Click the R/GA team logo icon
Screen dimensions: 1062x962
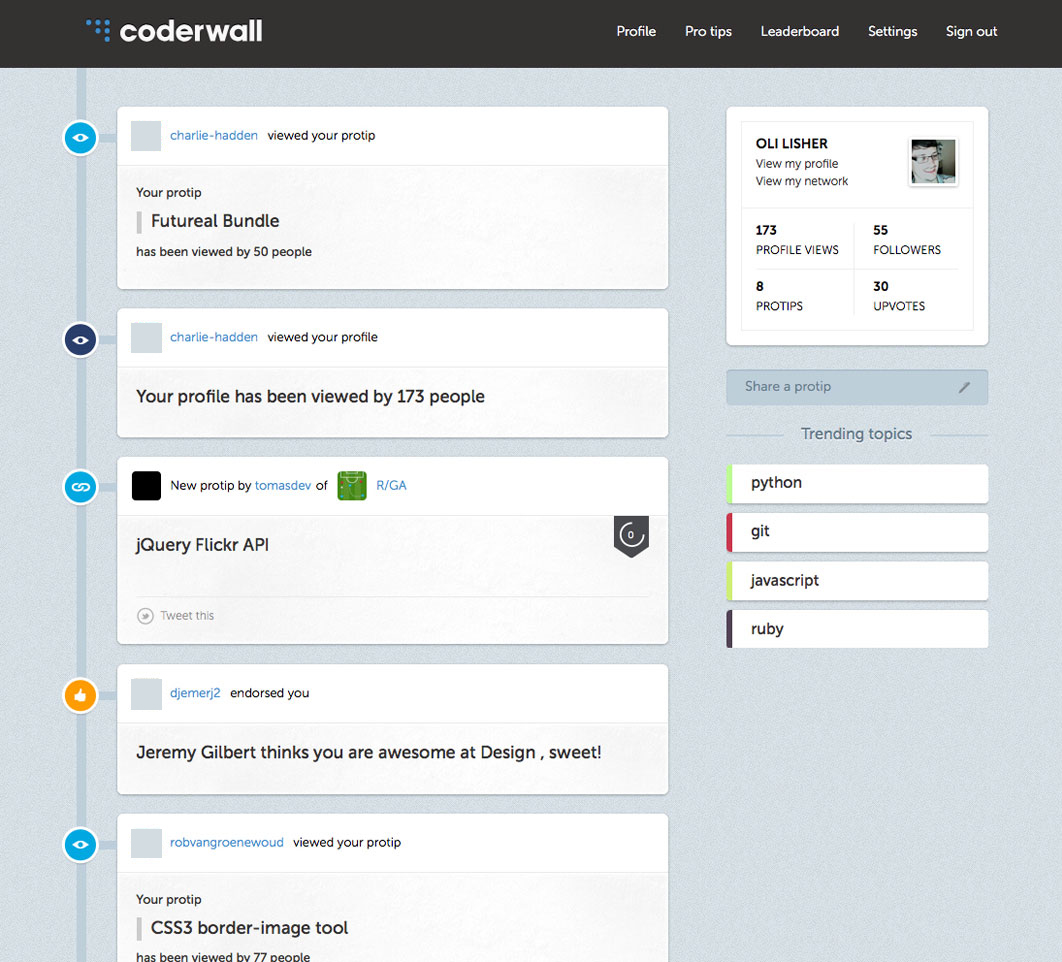pos(352,486)
